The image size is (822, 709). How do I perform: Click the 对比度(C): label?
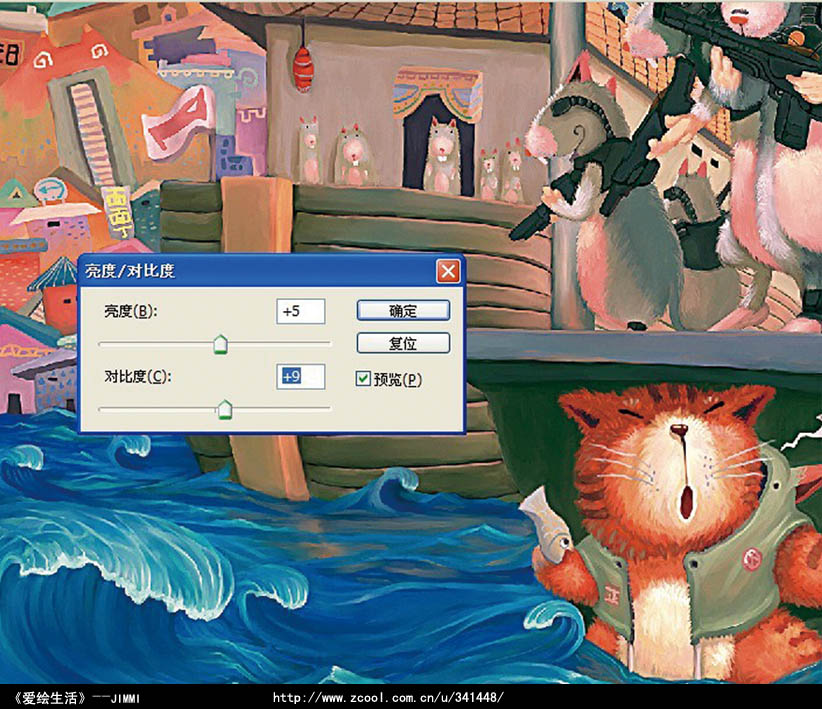point(138,377)
